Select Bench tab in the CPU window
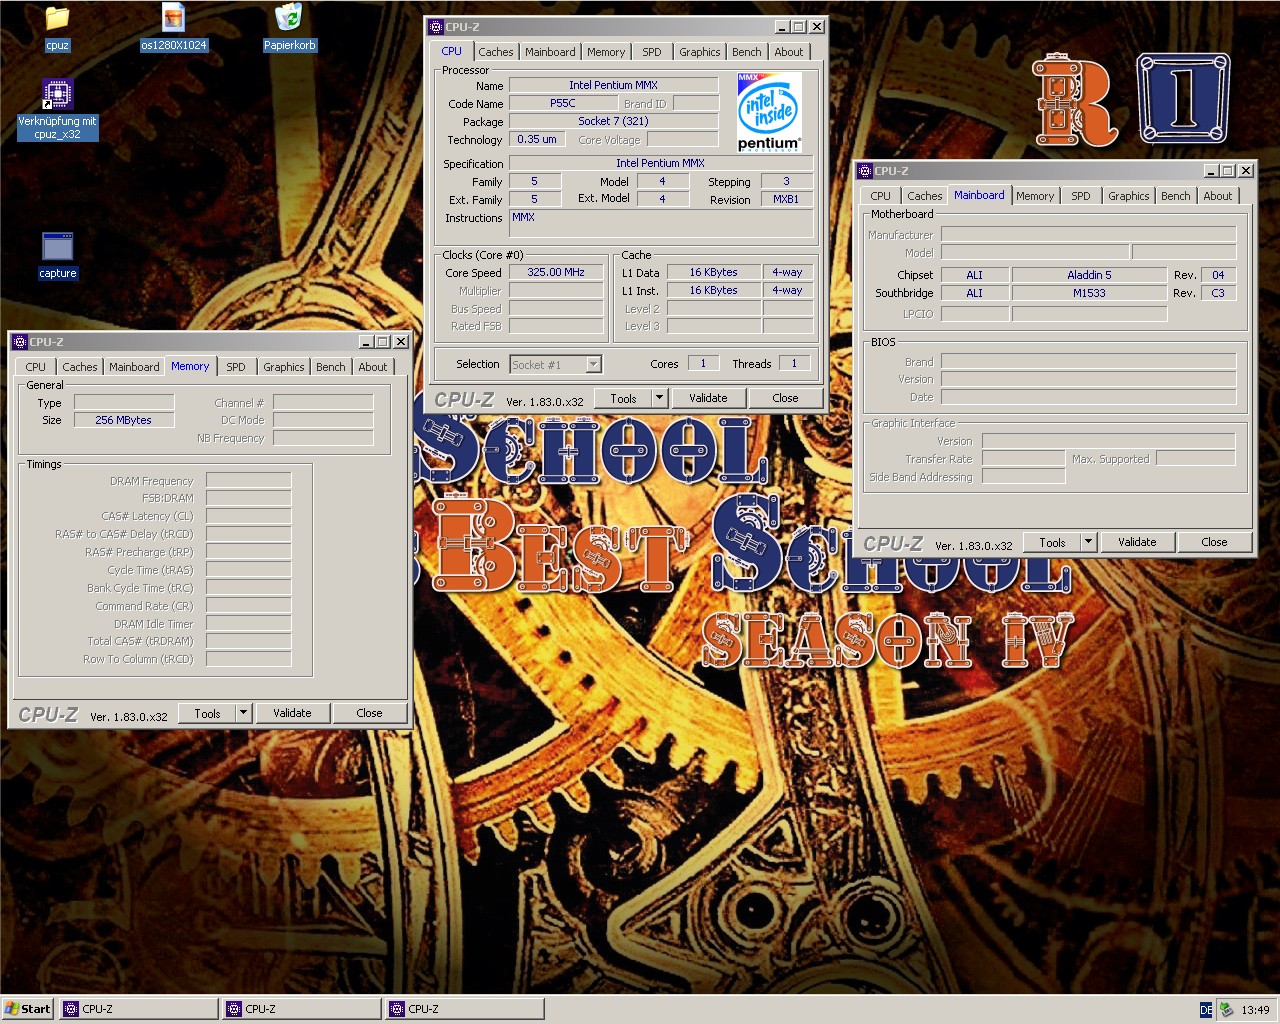The width and height of the screenshot is (1280, 1024). (747, 52)
